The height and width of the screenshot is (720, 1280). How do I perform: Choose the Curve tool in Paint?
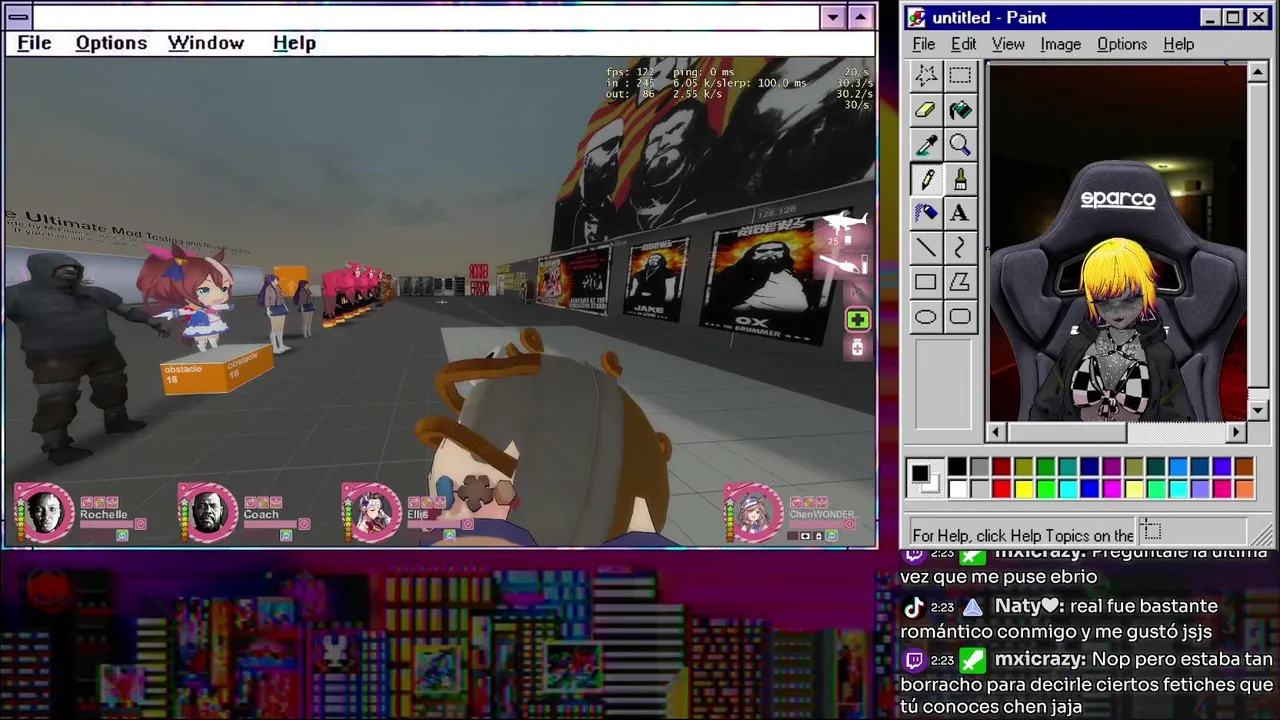pyautogui.click(x=960, y=247)
